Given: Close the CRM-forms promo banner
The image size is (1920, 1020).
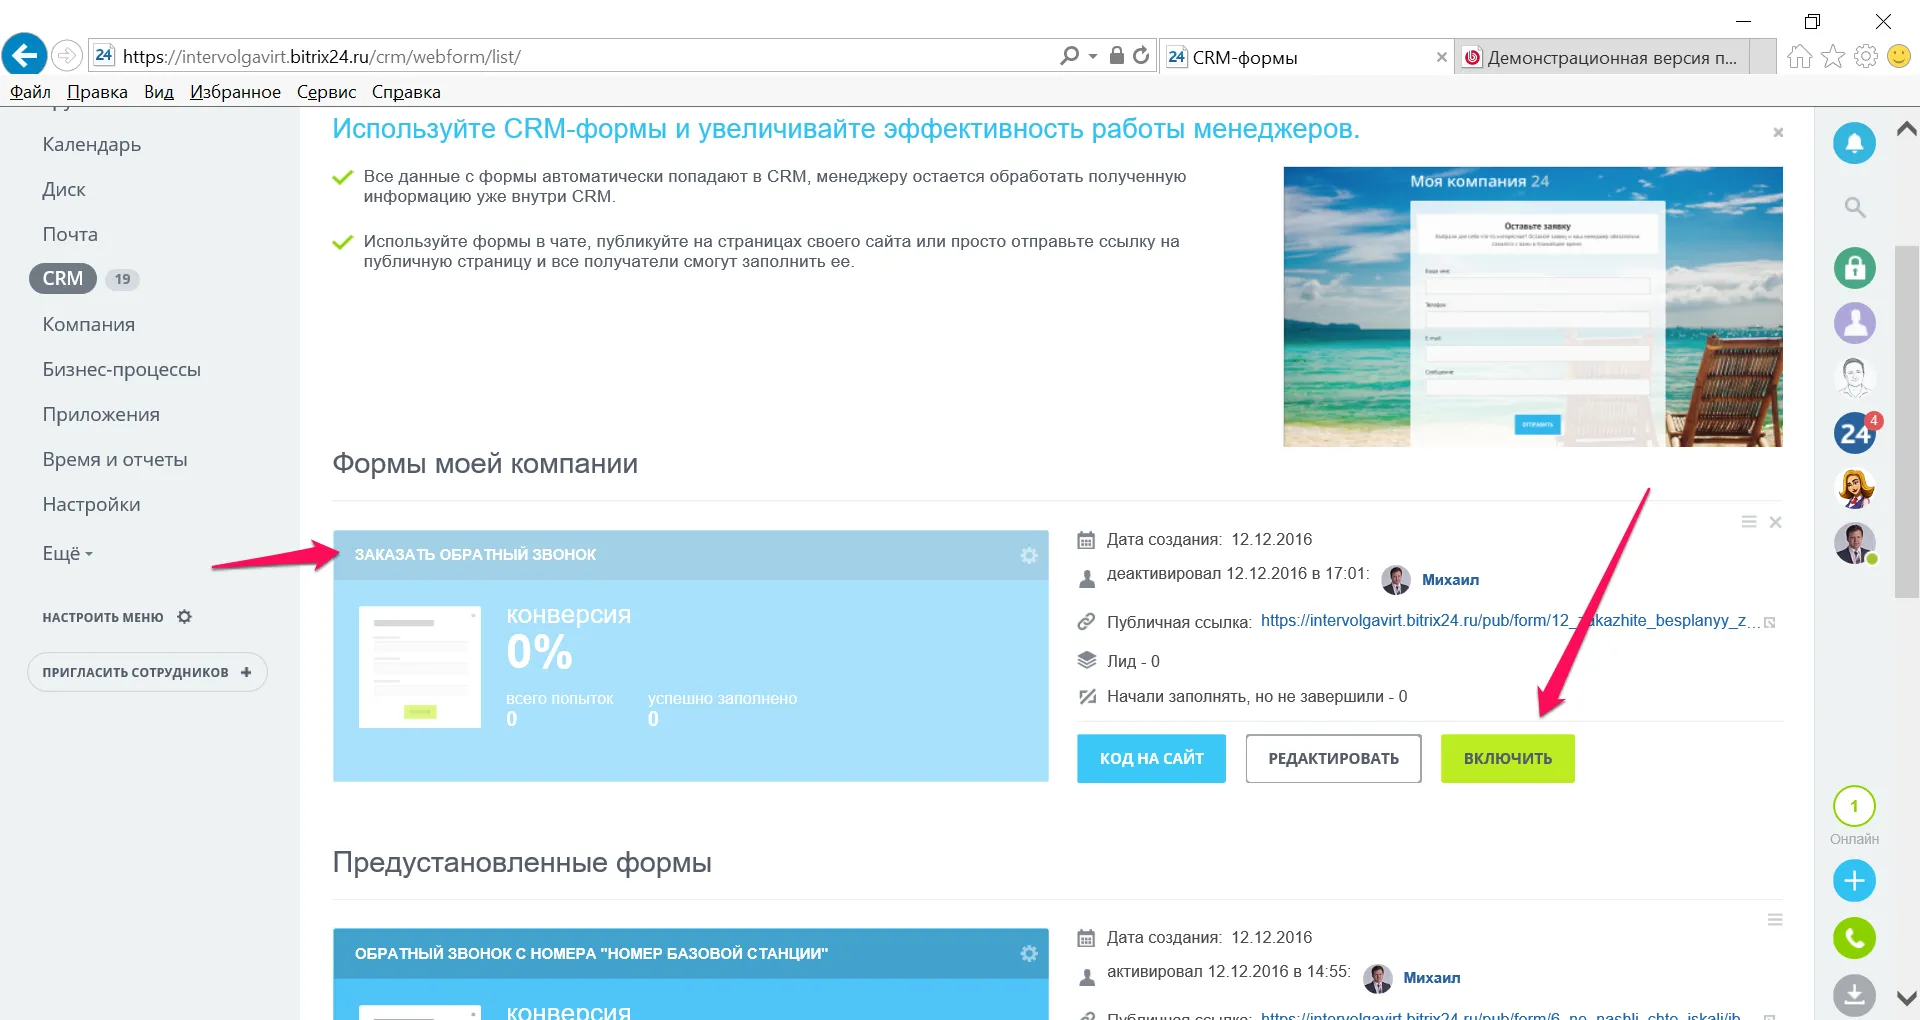Looking at the screenshot, I should pyautogui.click(x=1778, y=133).
